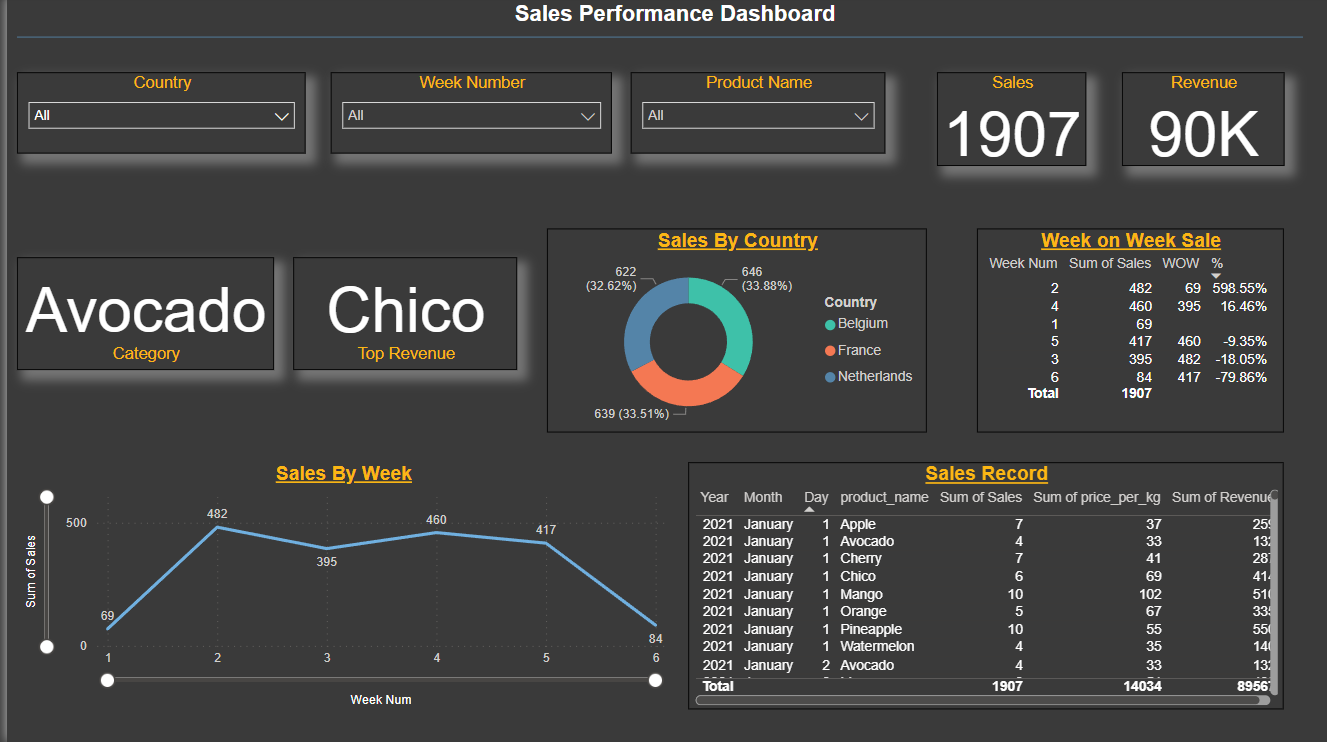Click the Sales Record vertical scrollbar

(x=1273, y=590)
